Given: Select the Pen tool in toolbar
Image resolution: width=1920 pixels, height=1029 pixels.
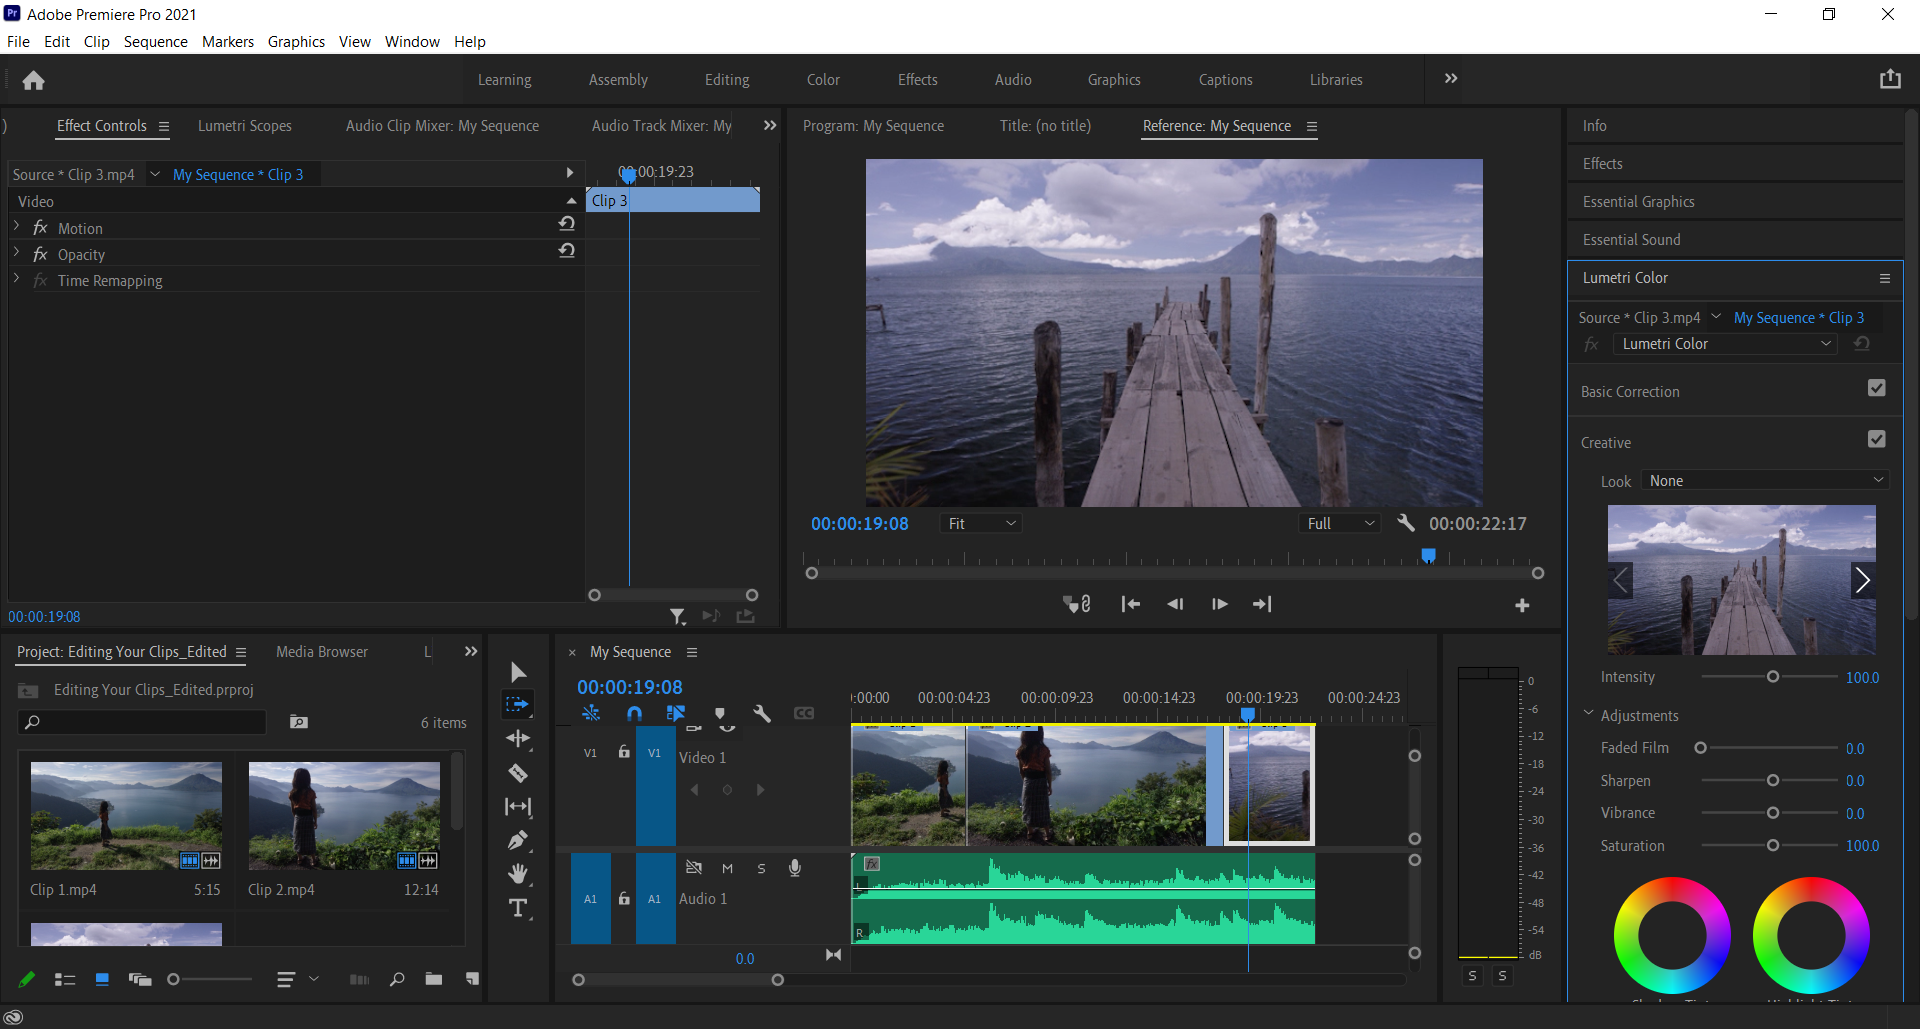Looking at the screenshot, I should (517, 841).
